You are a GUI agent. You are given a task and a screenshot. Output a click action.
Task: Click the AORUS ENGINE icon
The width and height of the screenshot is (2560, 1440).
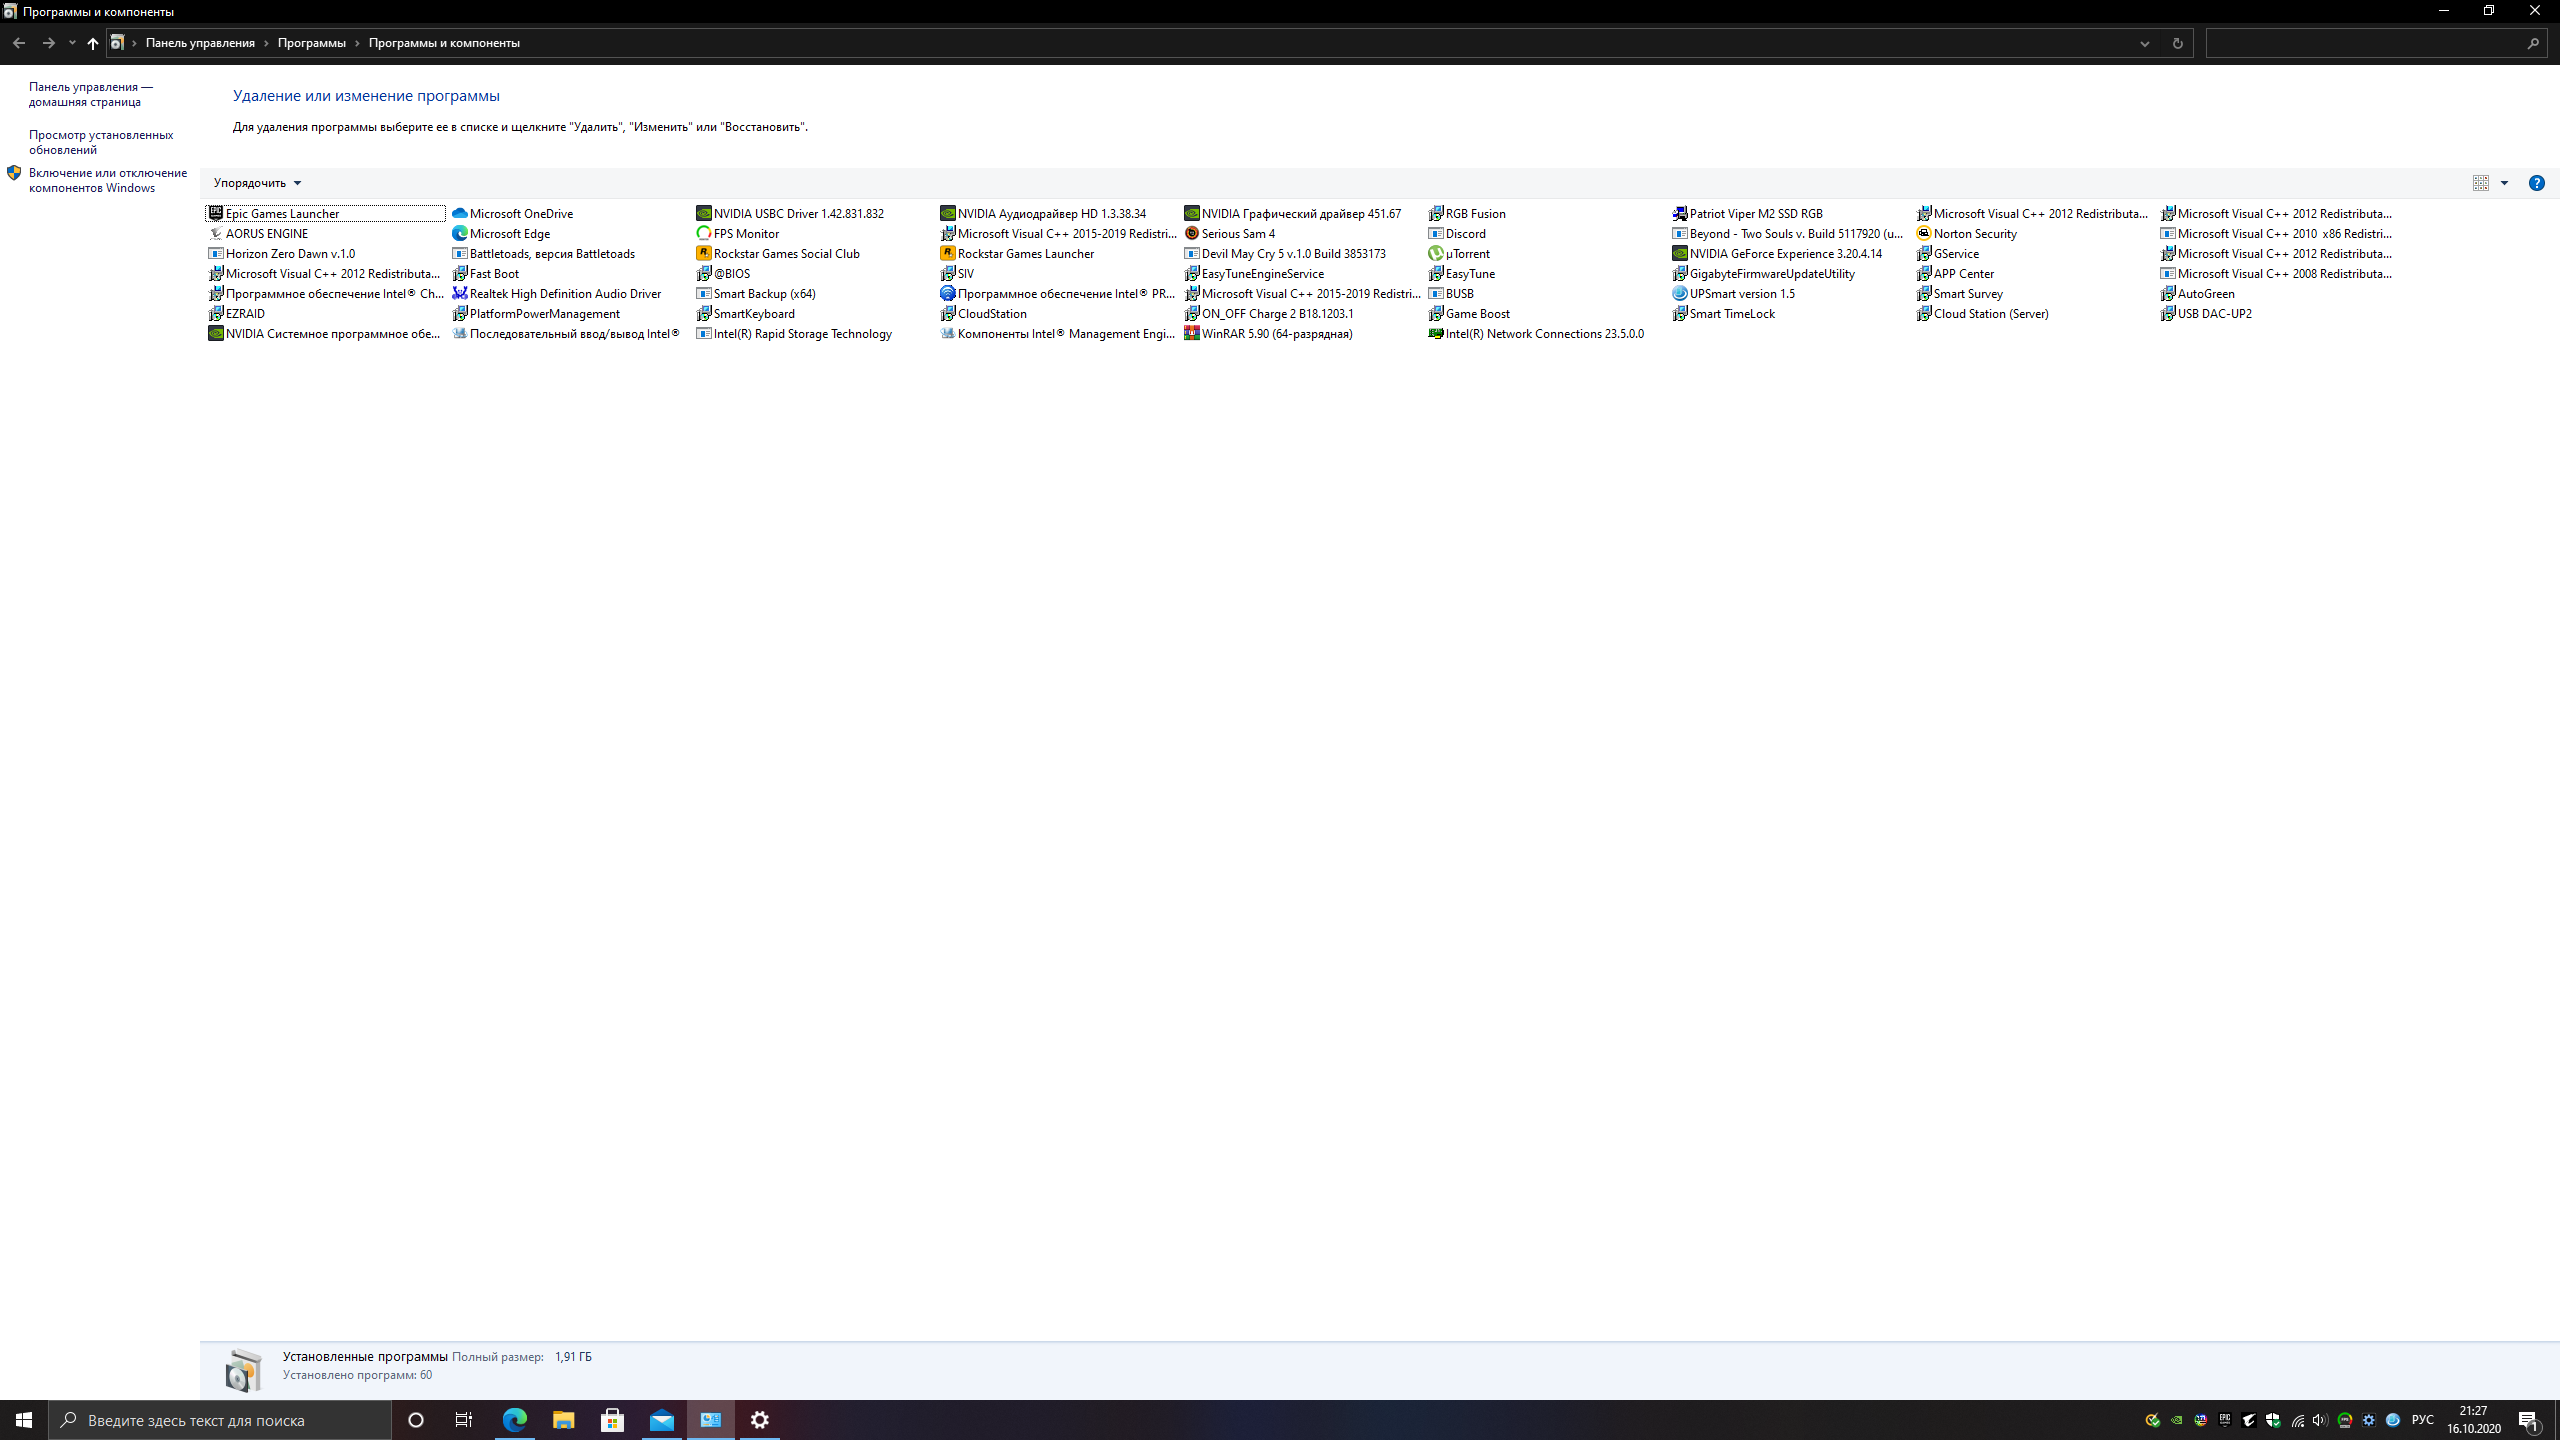click(215, 233)
